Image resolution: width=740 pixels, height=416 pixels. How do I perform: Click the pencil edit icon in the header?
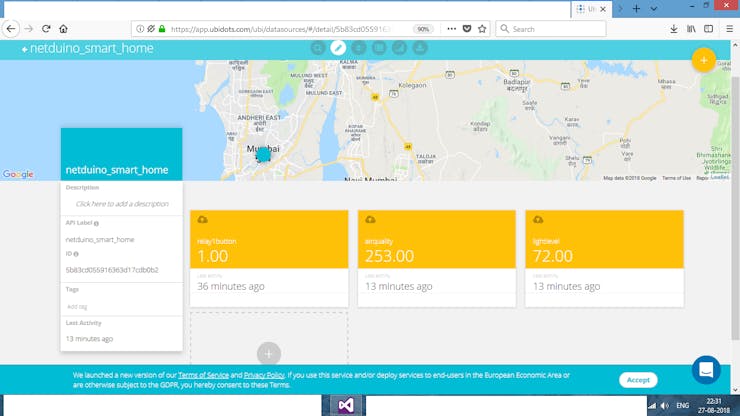tap(338, 48)
